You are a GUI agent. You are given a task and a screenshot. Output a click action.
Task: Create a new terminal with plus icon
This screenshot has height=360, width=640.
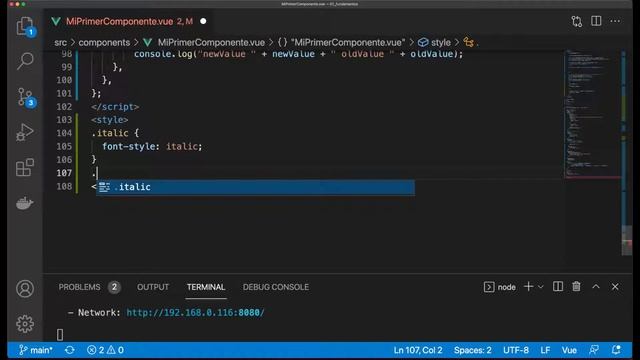pos(528,287)
